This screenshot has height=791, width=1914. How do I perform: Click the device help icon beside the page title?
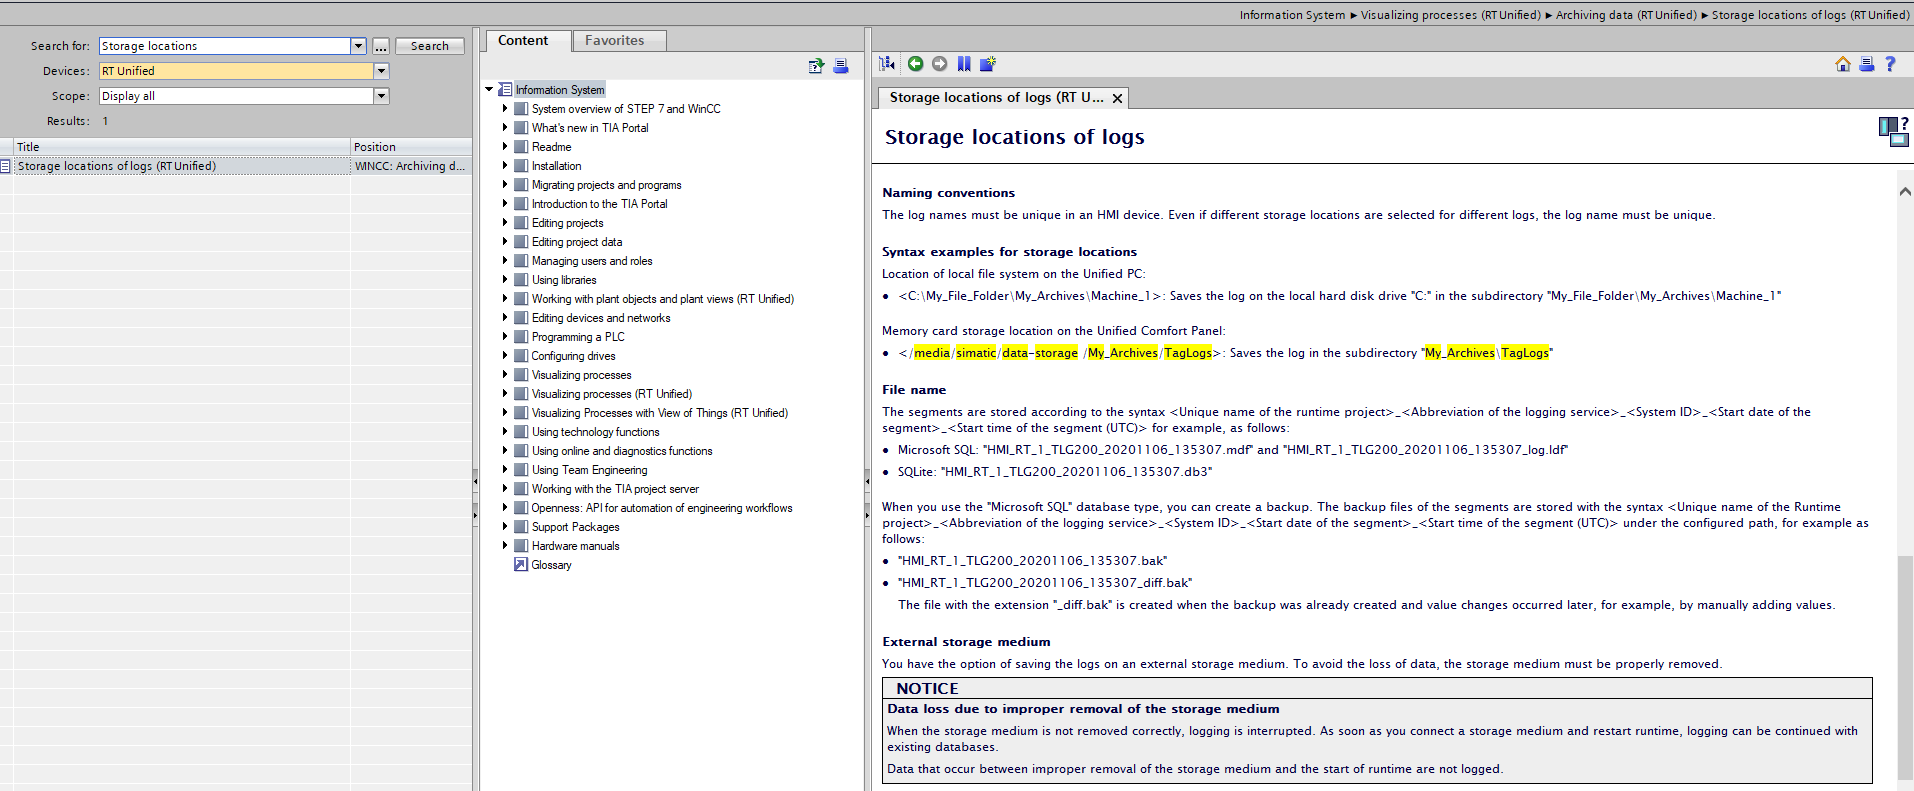tap(1893, 131)
